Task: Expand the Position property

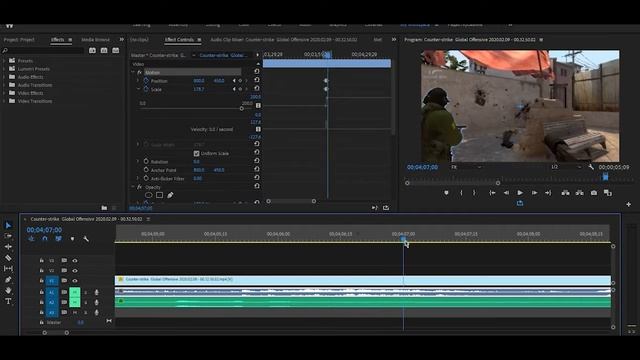Action: [x=138, y=81]
